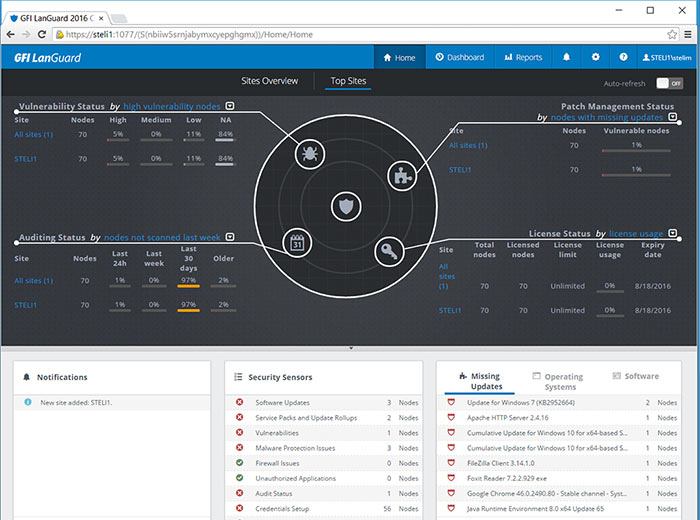Switch to the Software tab

tap(636, 376)
